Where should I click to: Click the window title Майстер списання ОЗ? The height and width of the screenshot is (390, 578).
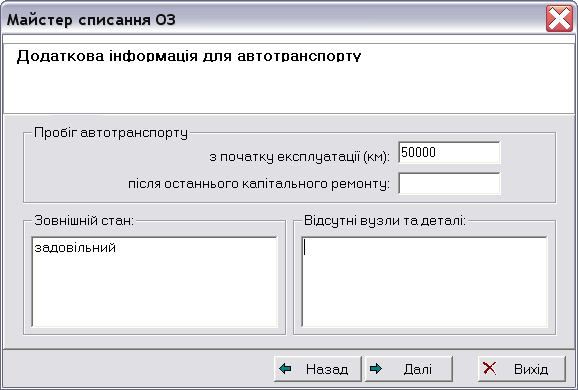click(91, 20)
